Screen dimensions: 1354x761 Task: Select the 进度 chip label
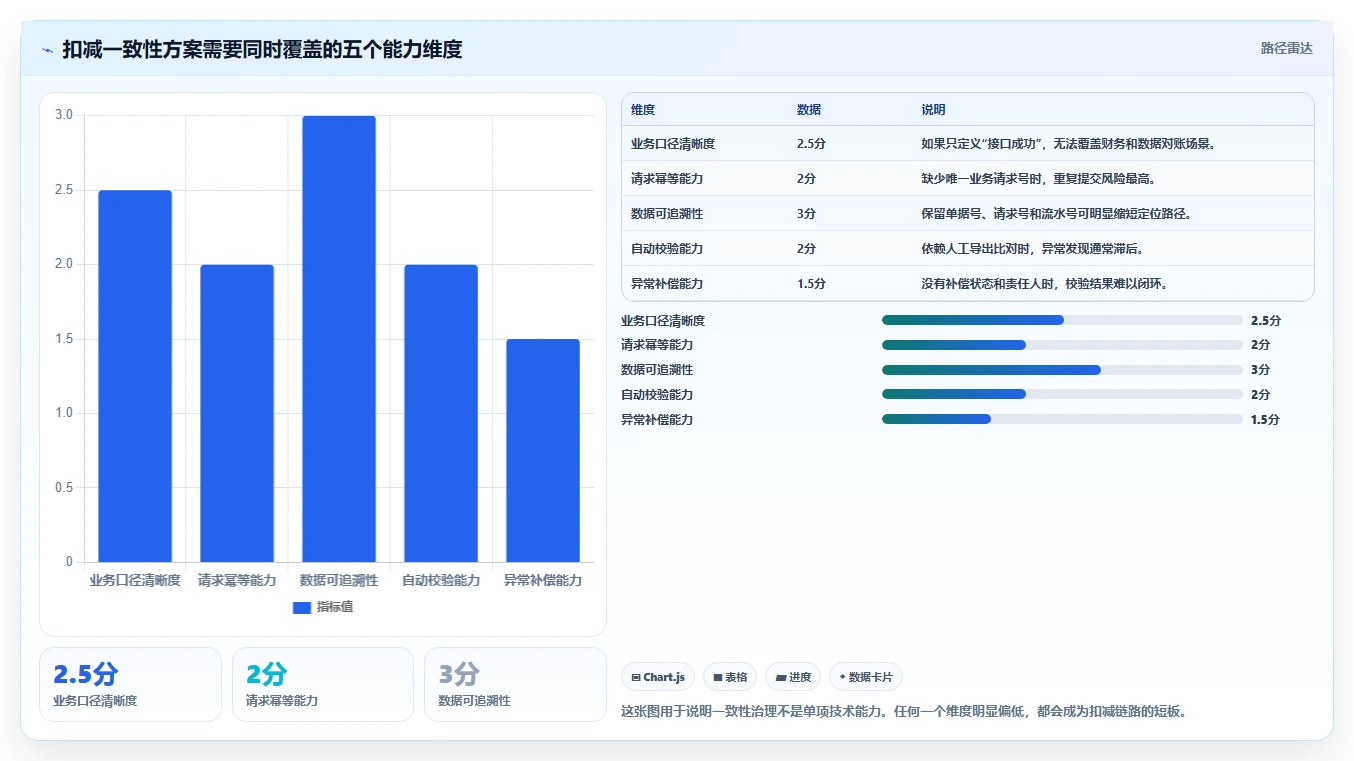click(x=800, y=678)
